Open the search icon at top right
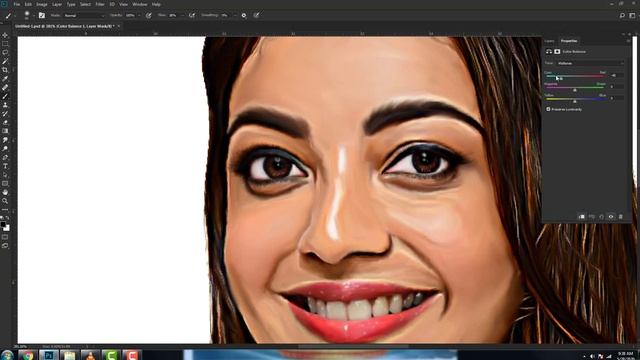 (x=622, y=16)
